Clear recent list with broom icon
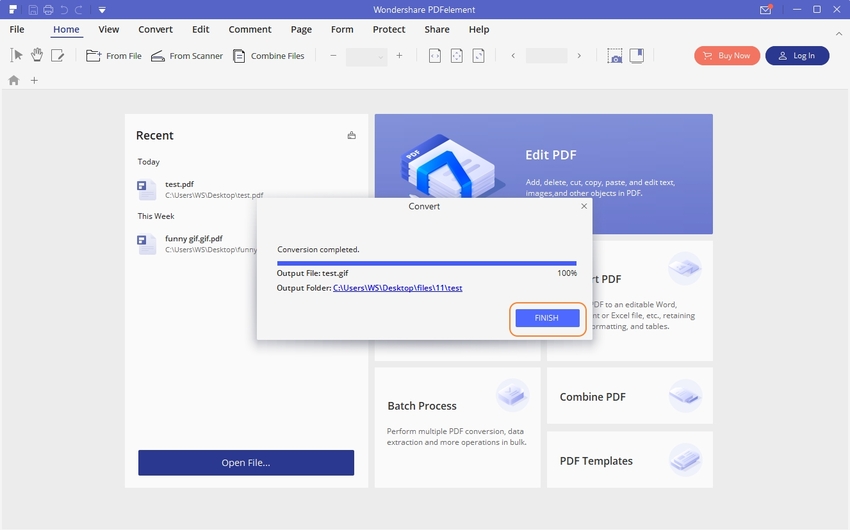Viewport: 850px width, 530px height. pyautogui.click(x=352, y=135)
